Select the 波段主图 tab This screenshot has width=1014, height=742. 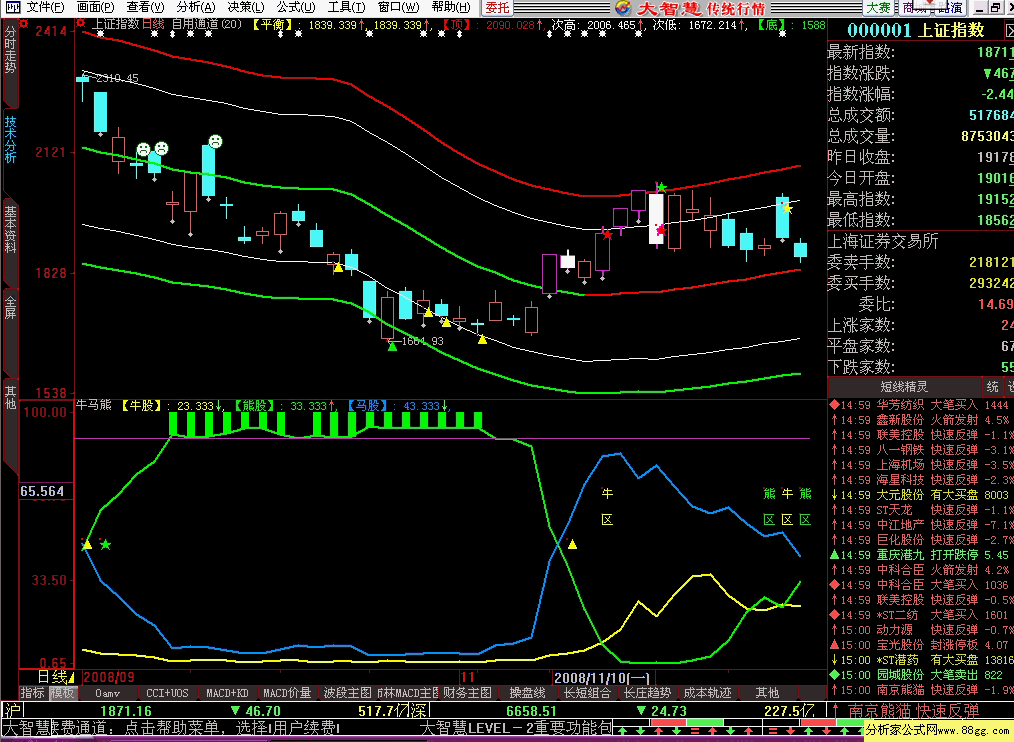pos(347,693)
